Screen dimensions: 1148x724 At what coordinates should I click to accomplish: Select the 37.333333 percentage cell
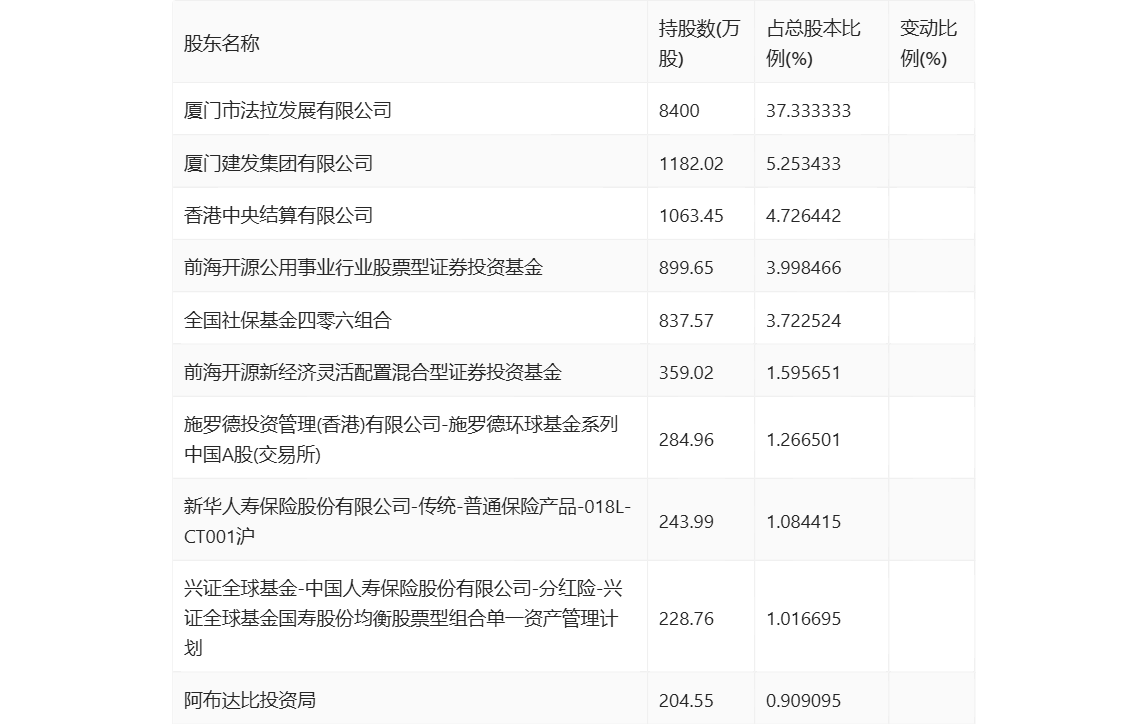(808, 111)
